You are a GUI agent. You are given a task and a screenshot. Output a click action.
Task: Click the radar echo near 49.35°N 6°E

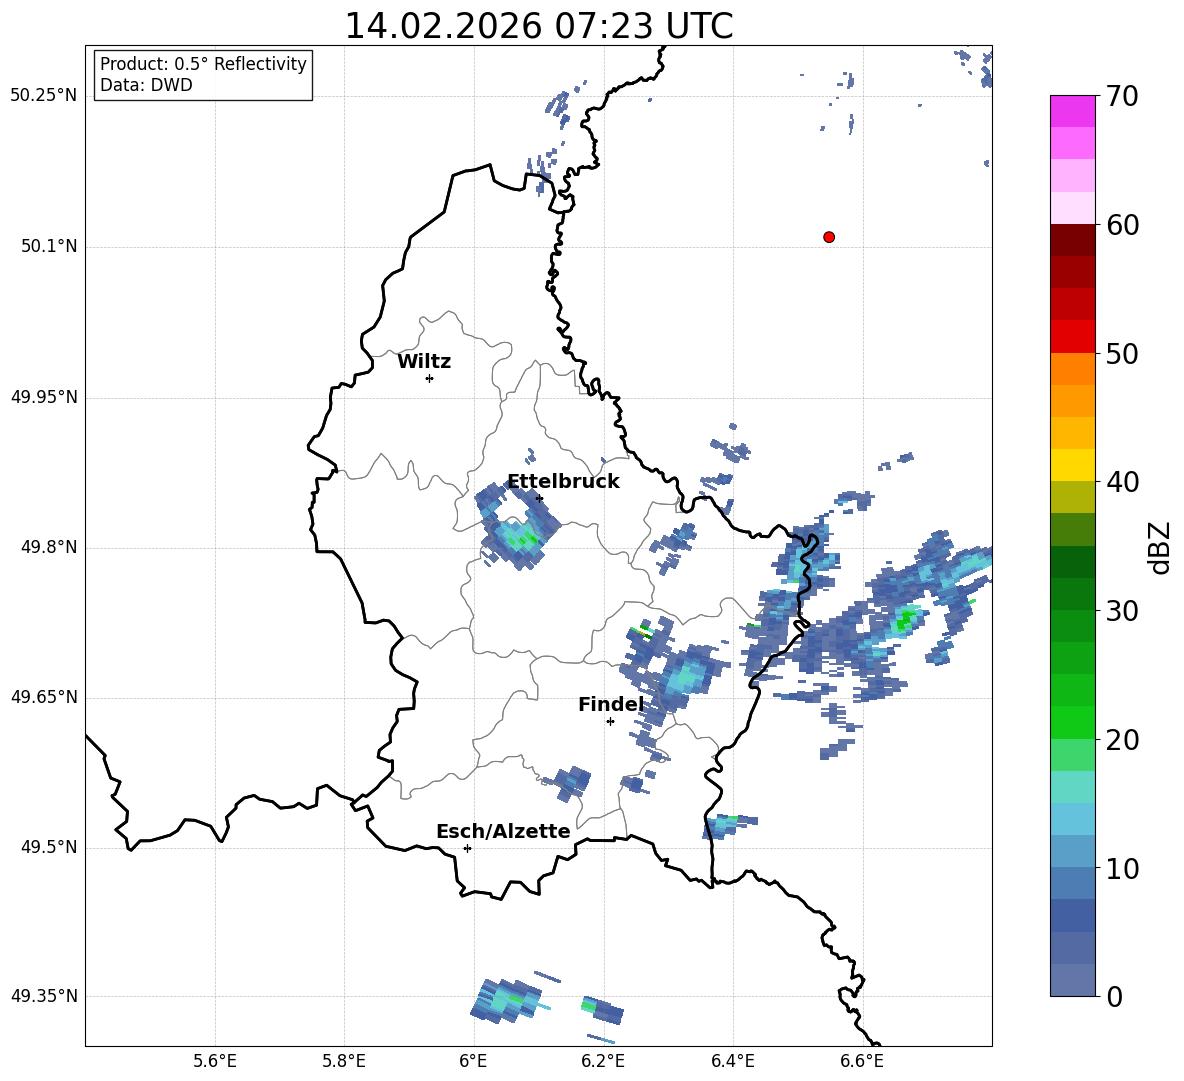507,1001
